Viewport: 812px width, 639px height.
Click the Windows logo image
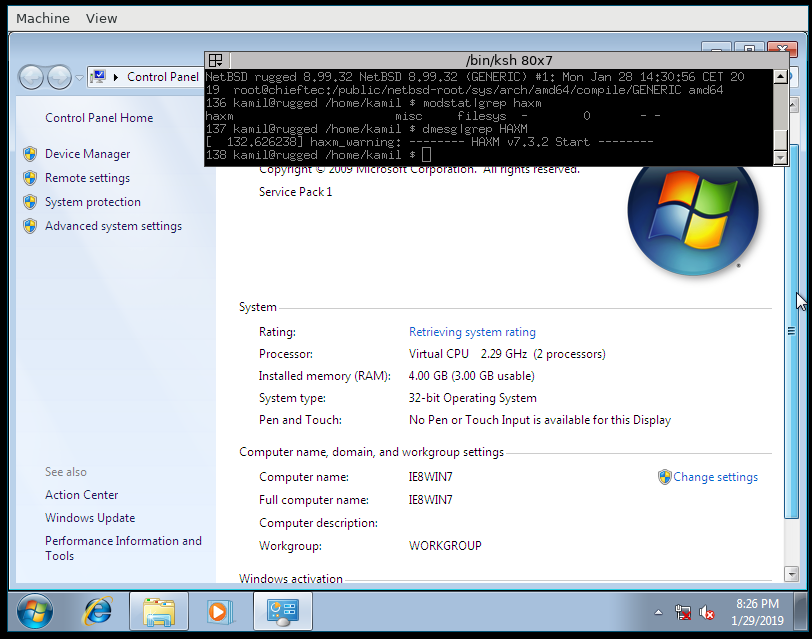coord(693,217)
